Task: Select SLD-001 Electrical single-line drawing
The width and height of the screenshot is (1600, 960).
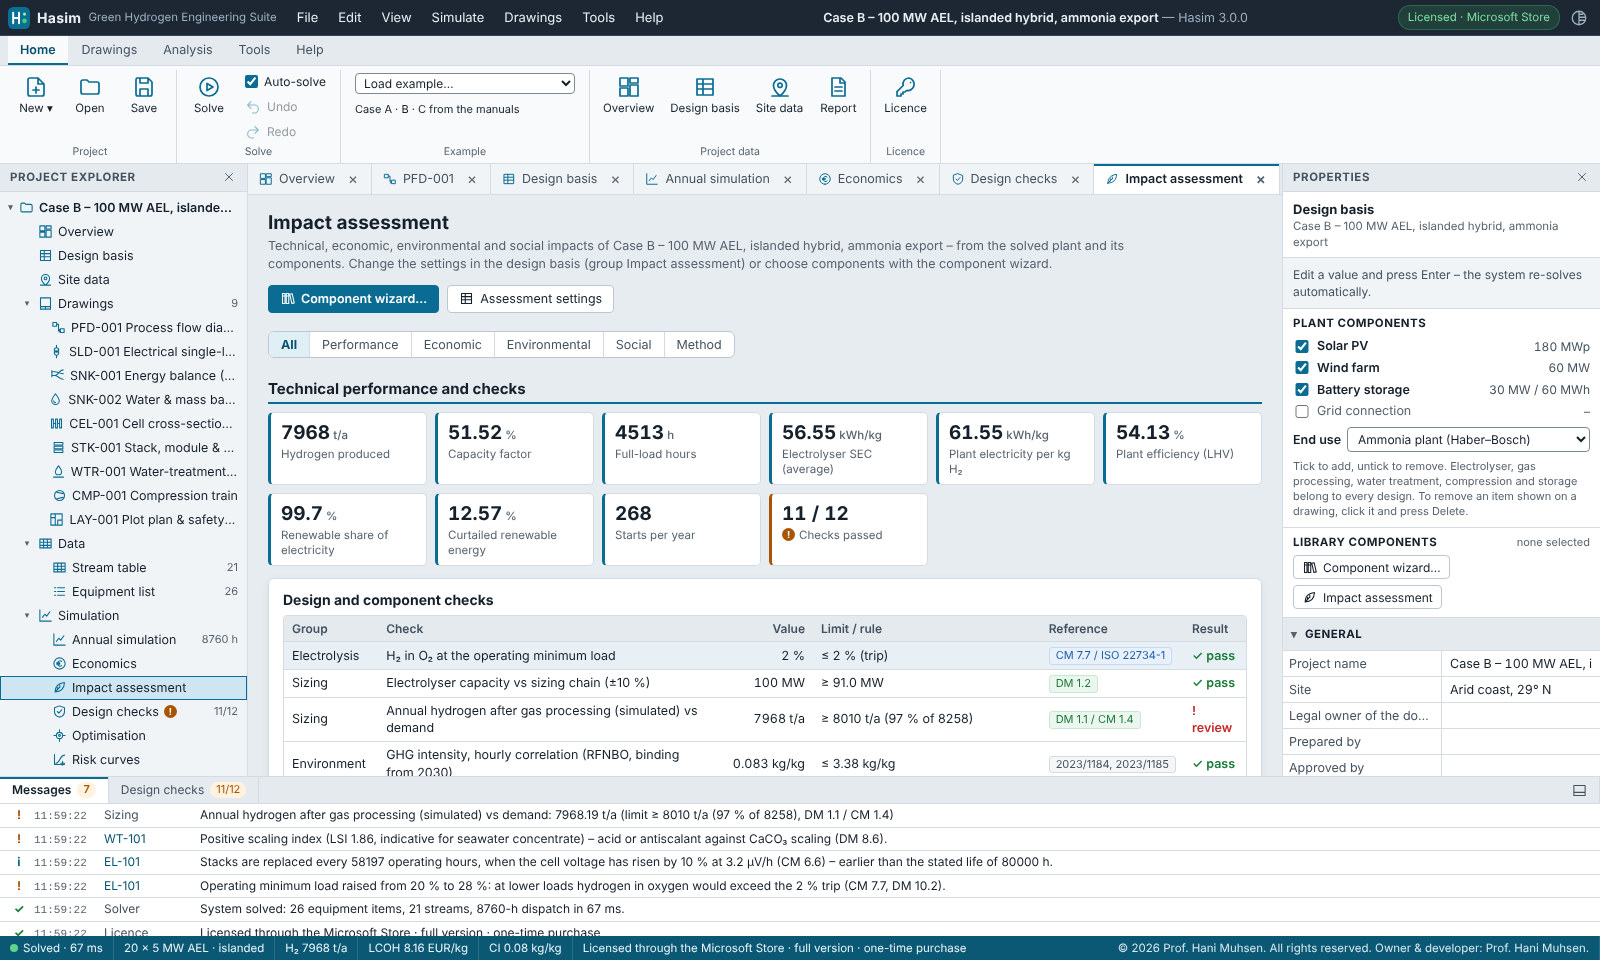Action: click(143, 352)
